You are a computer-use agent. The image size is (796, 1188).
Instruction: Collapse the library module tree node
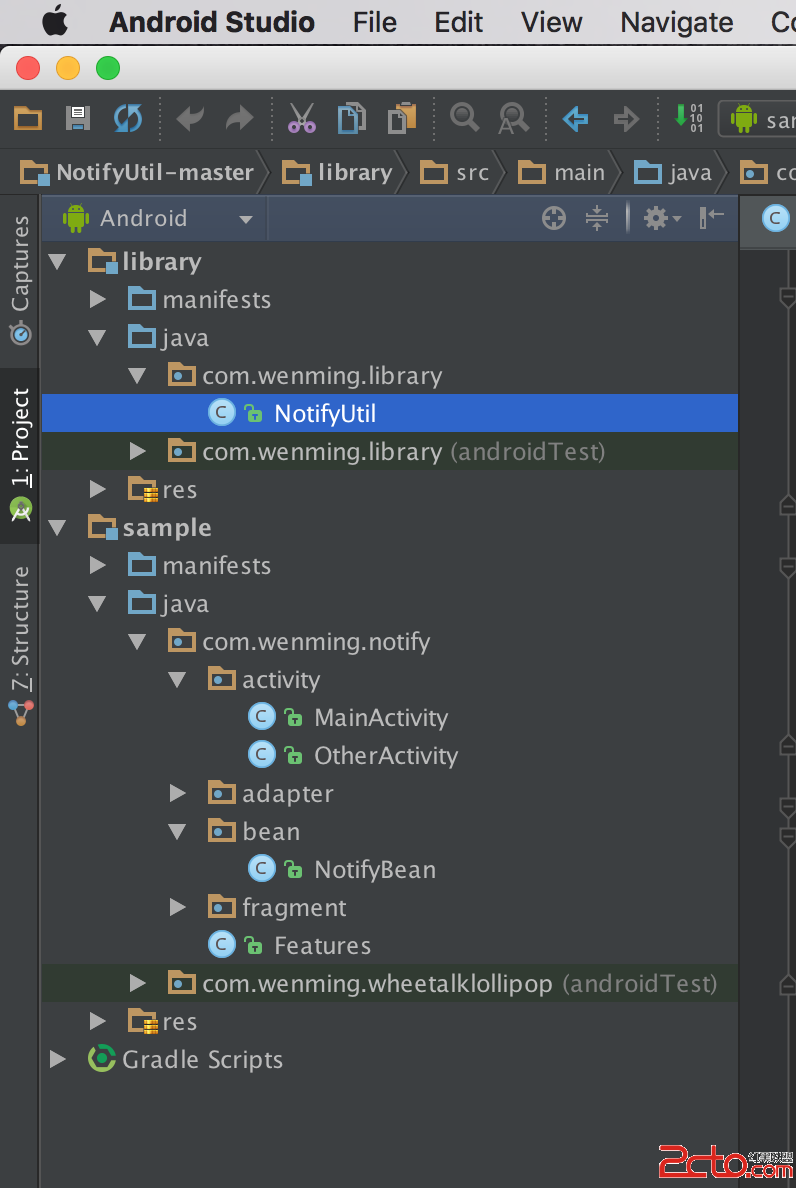58,262
